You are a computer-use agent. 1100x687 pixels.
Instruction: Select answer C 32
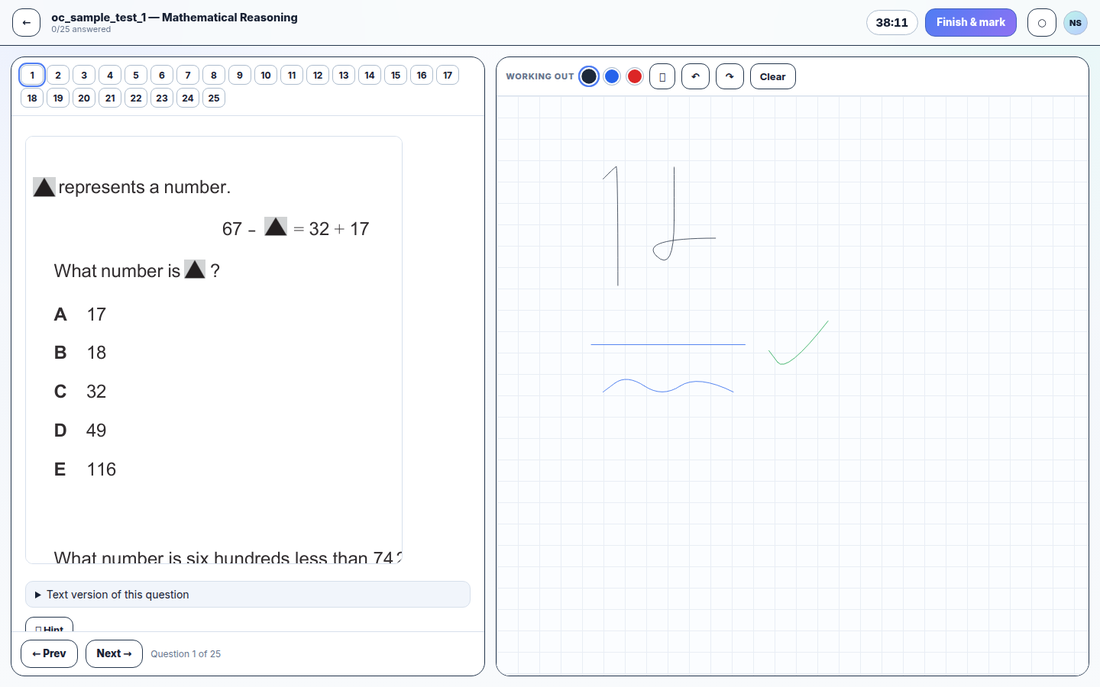point(80,392)
